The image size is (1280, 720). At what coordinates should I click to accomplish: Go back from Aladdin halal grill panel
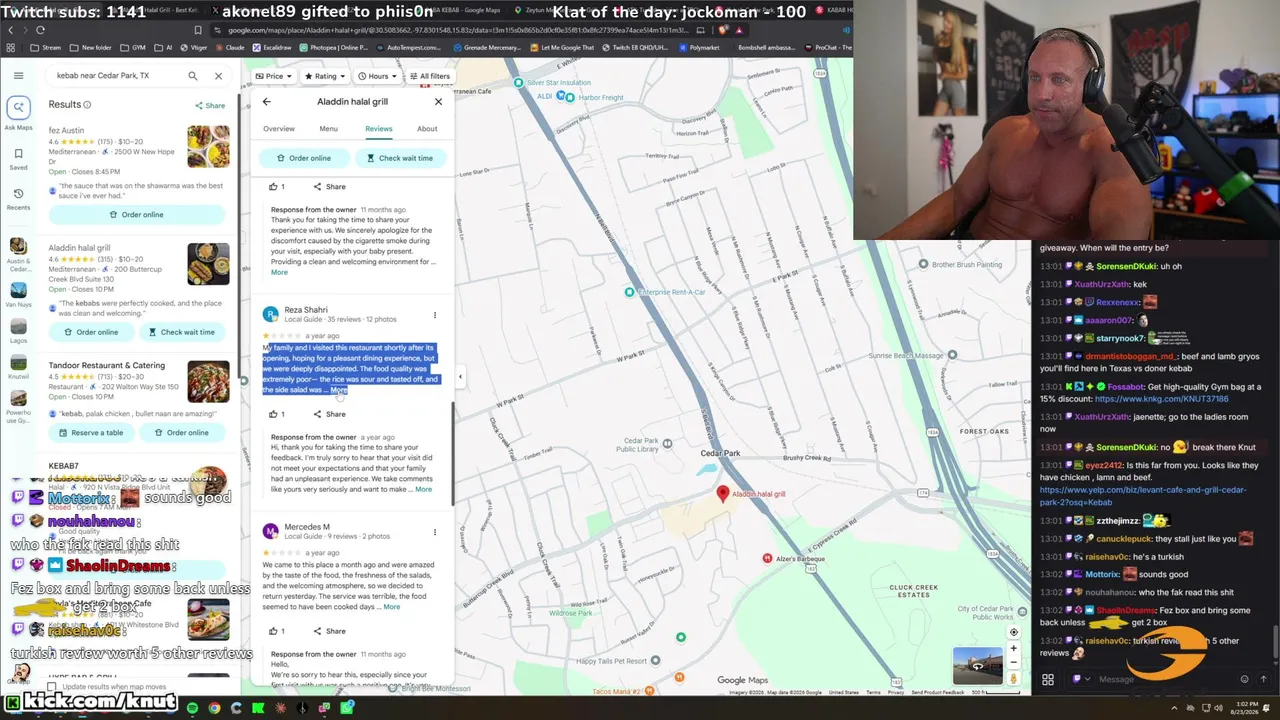pos(266,102)
